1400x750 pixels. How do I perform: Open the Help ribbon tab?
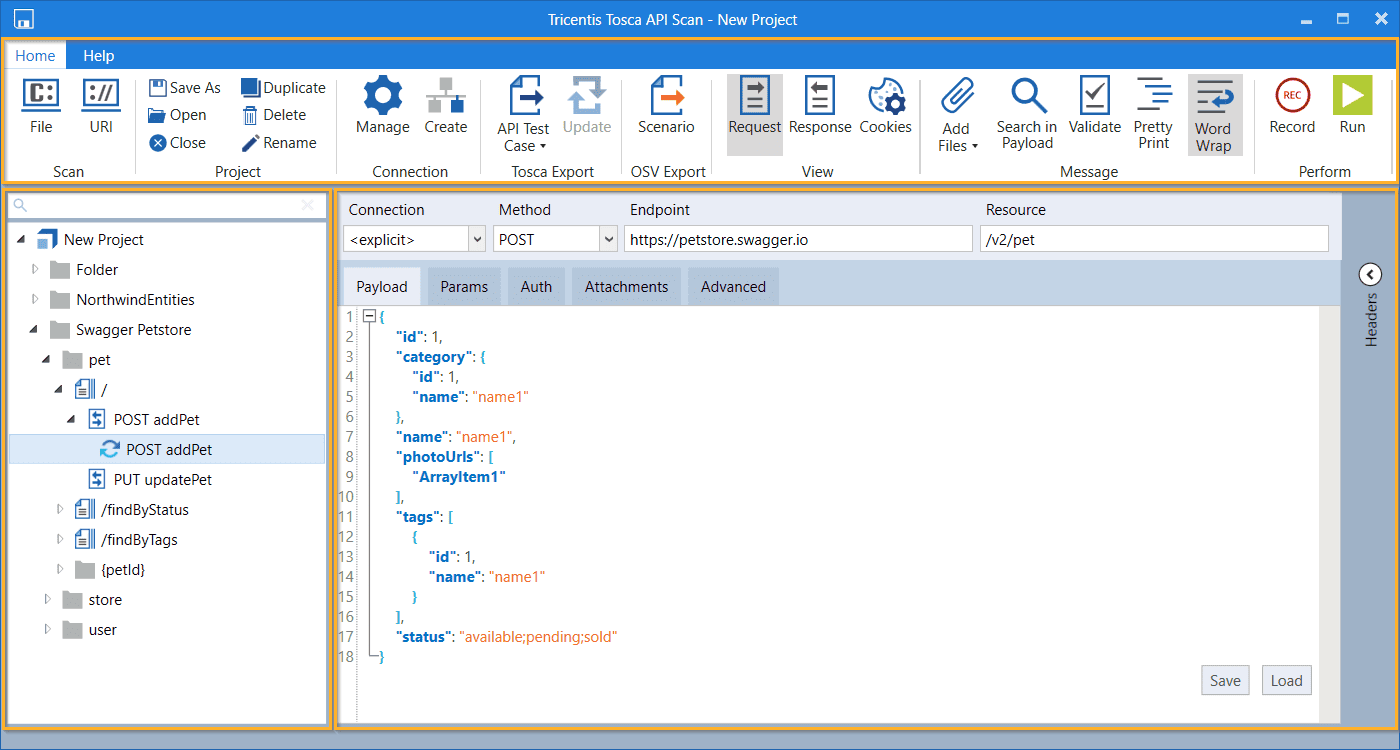point(98,56)
